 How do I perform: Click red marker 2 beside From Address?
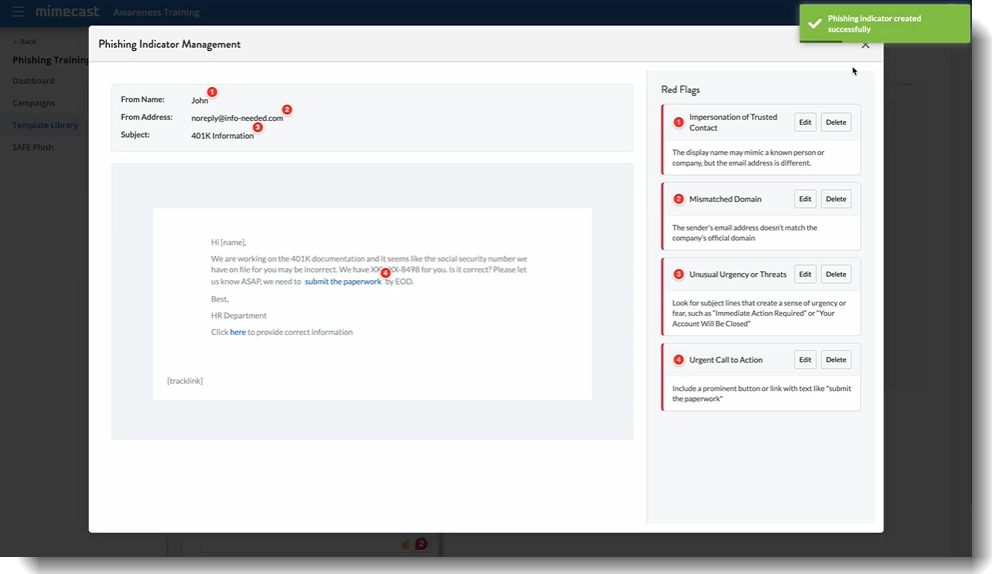287,110
